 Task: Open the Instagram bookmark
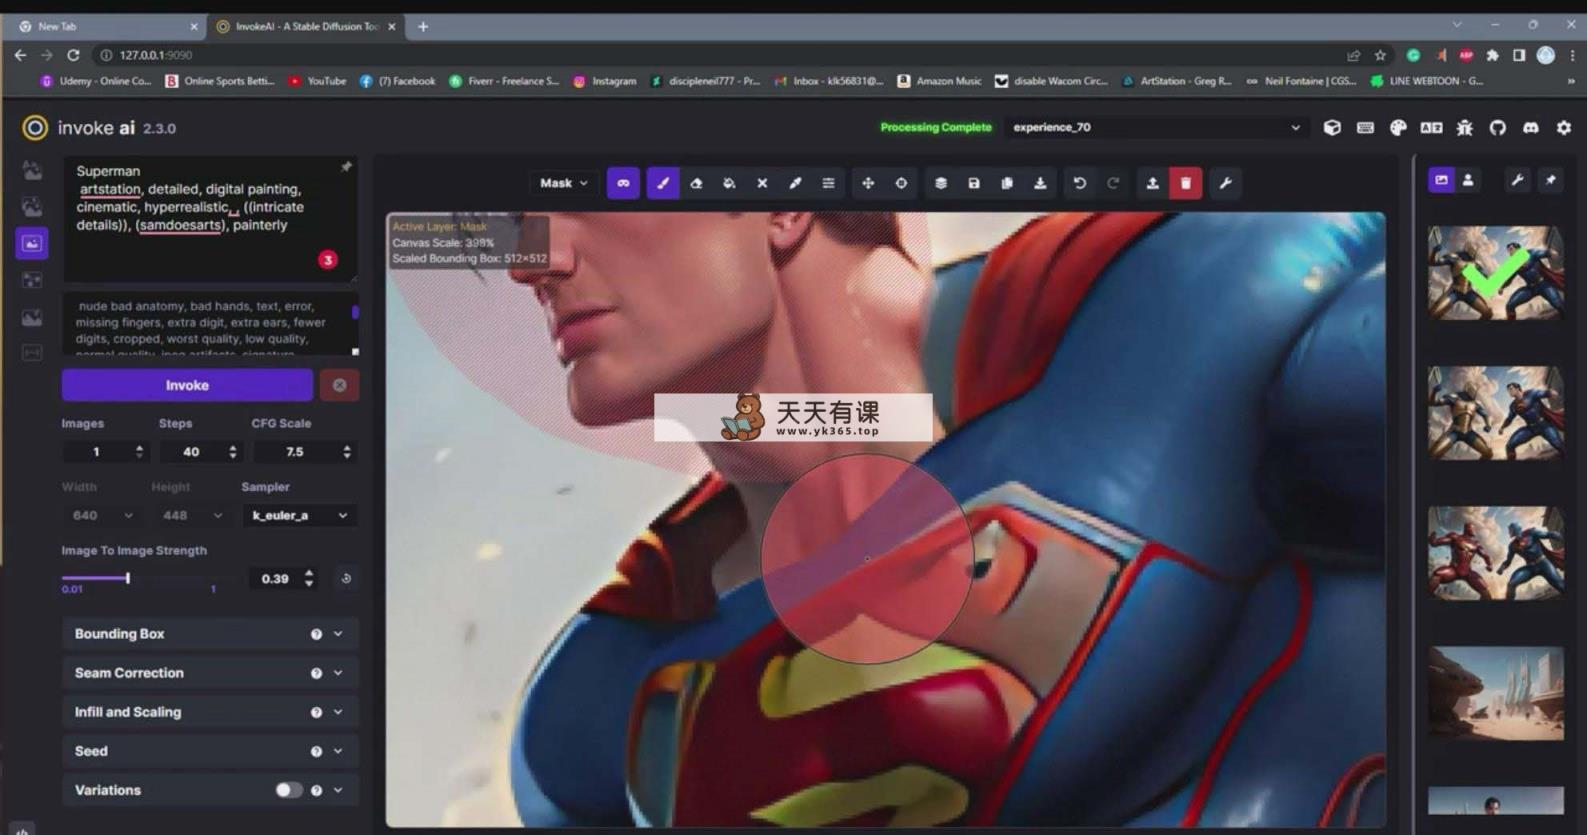(x=604, y=81)
